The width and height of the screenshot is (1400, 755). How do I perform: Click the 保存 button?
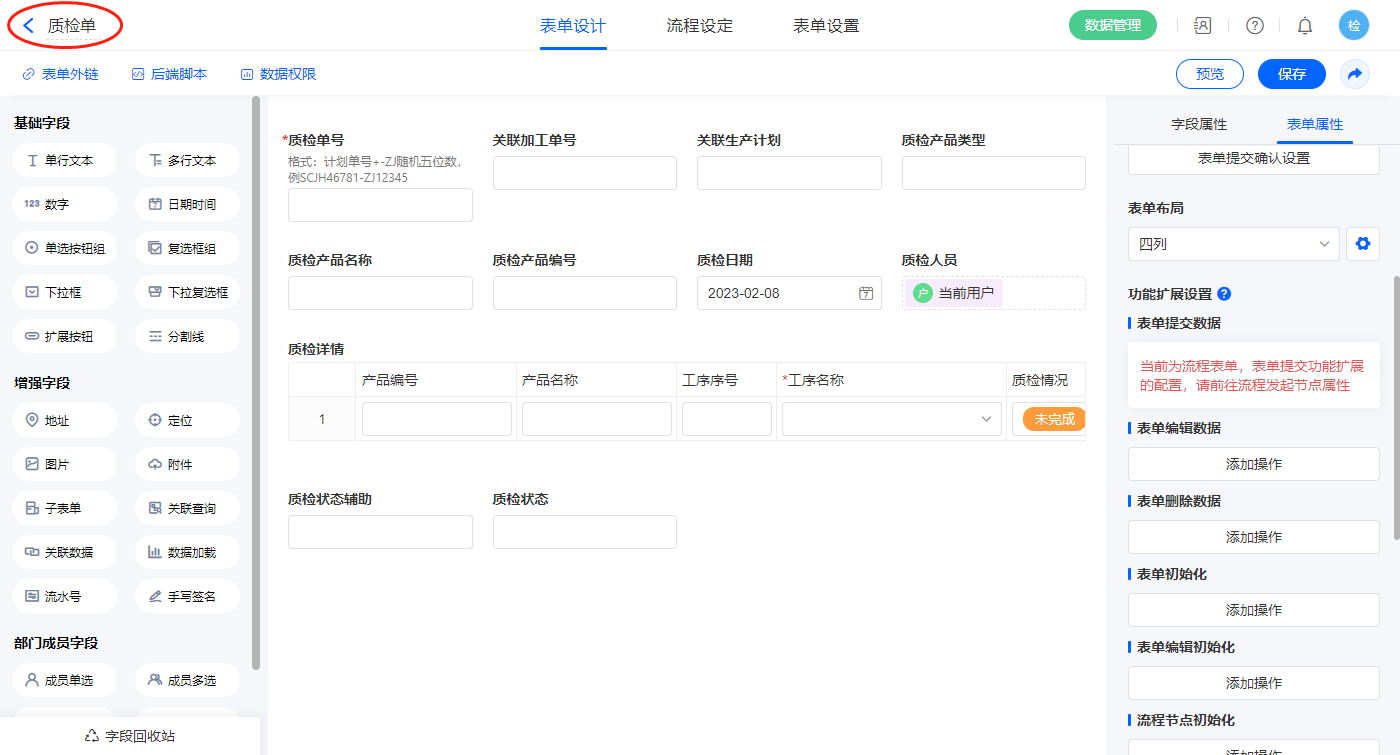[1291, 74]
